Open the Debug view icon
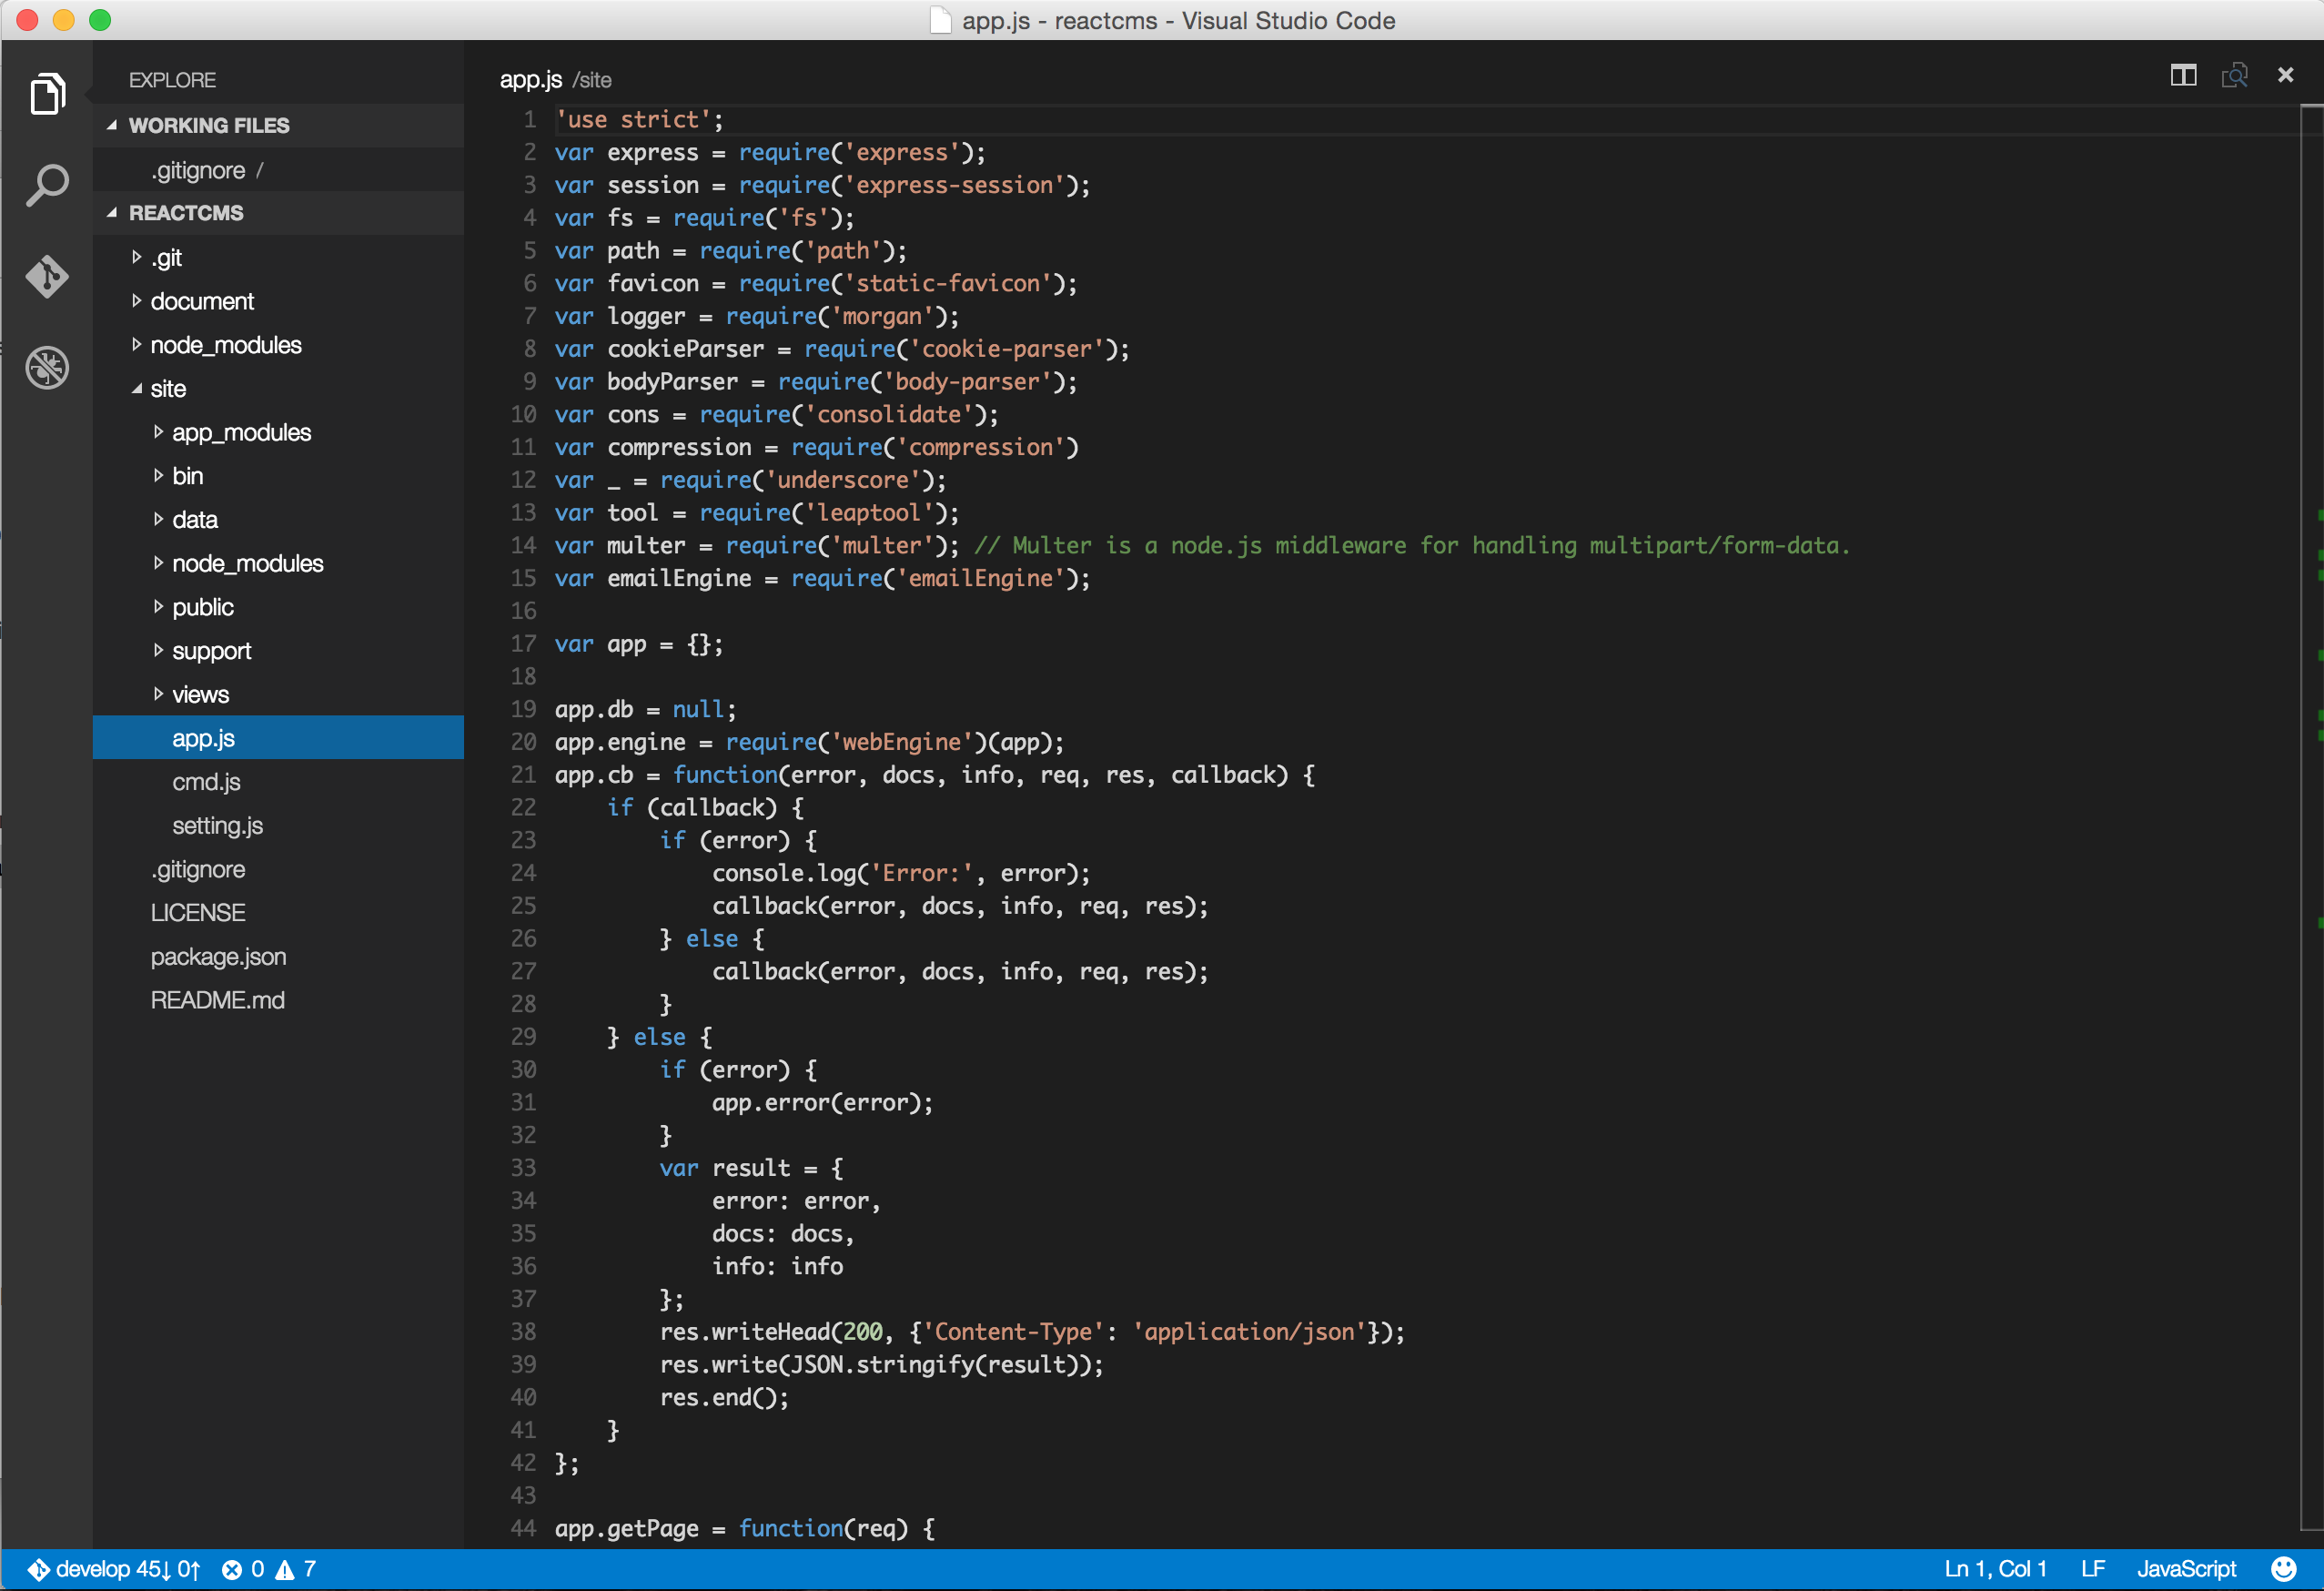The image size is (2324, 1591). tap(47, 367)
